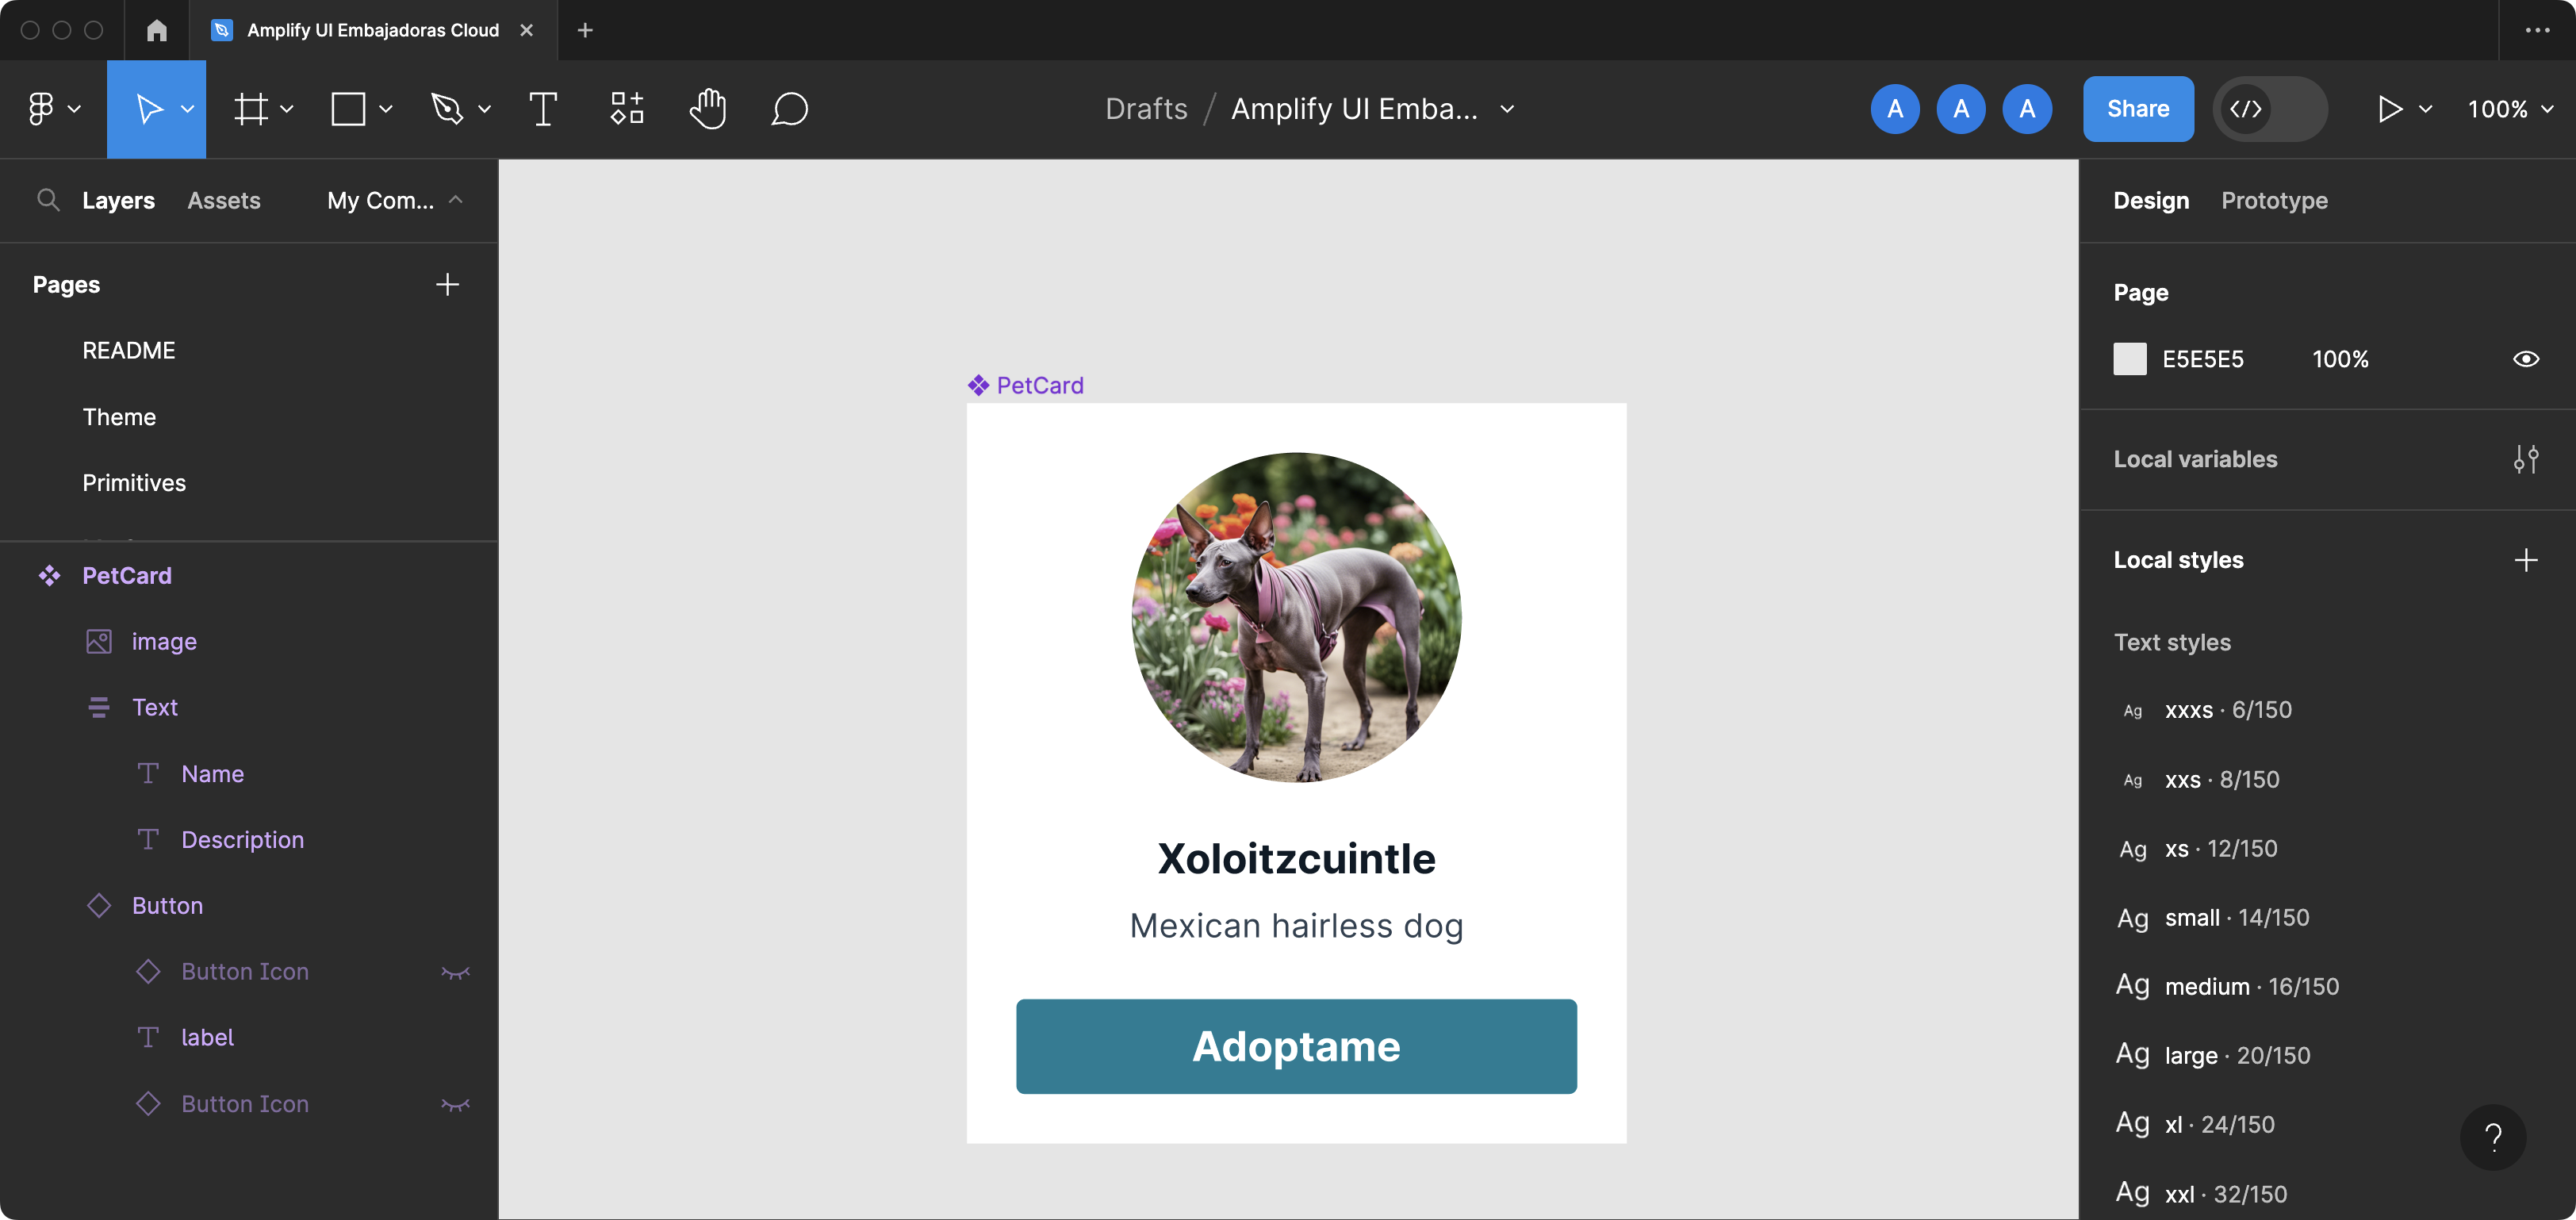Select the Hand tool
The height and width of the screenshot is (1220, 2576).
pos(707,109)
